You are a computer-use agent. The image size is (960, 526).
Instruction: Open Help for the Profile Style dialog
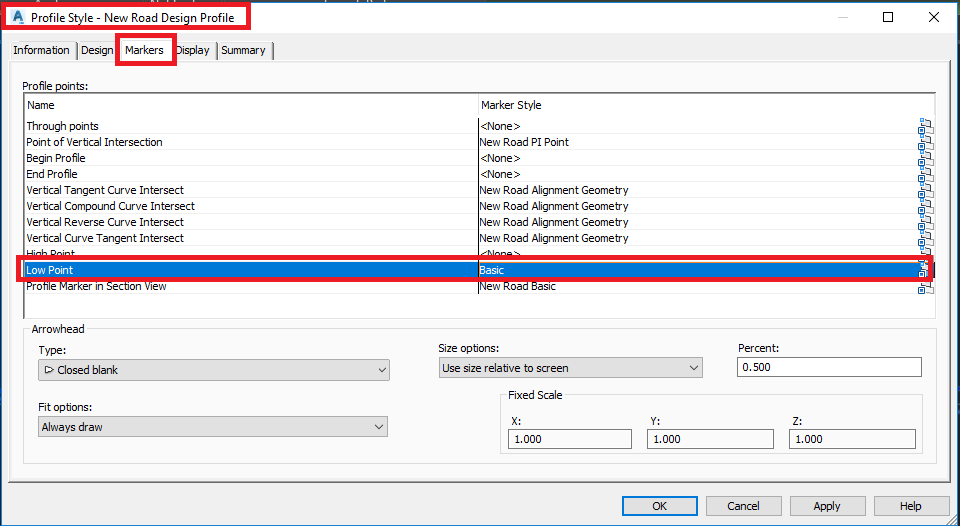coord(910,506)
